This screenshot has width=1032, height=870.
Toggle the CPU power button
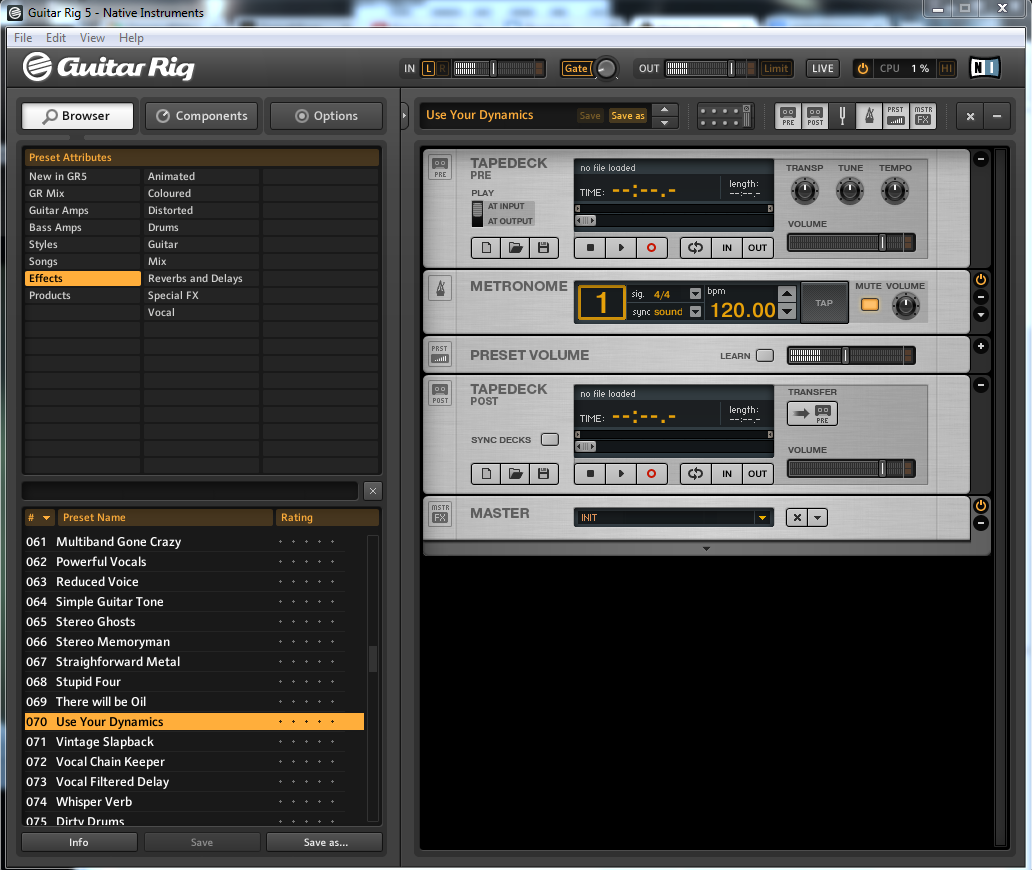click(x=863, y=68)
